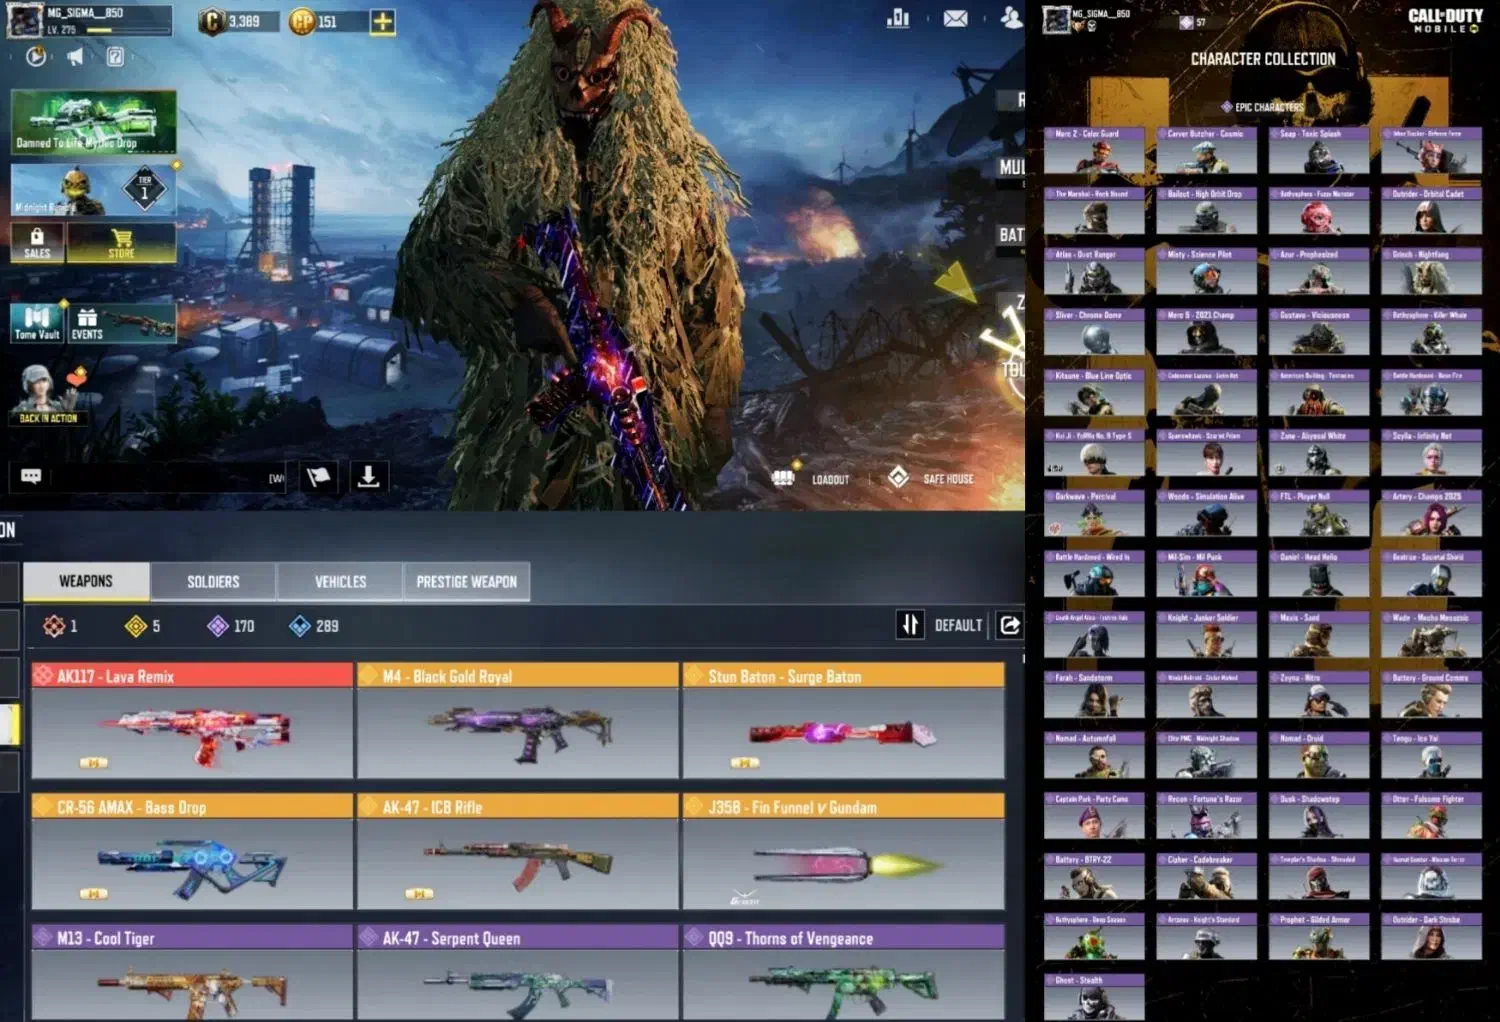Select the QQ9 - Thorns of Vengeance card
The width and height of the screenshot is (1500, 1022).
coord(844,973)
